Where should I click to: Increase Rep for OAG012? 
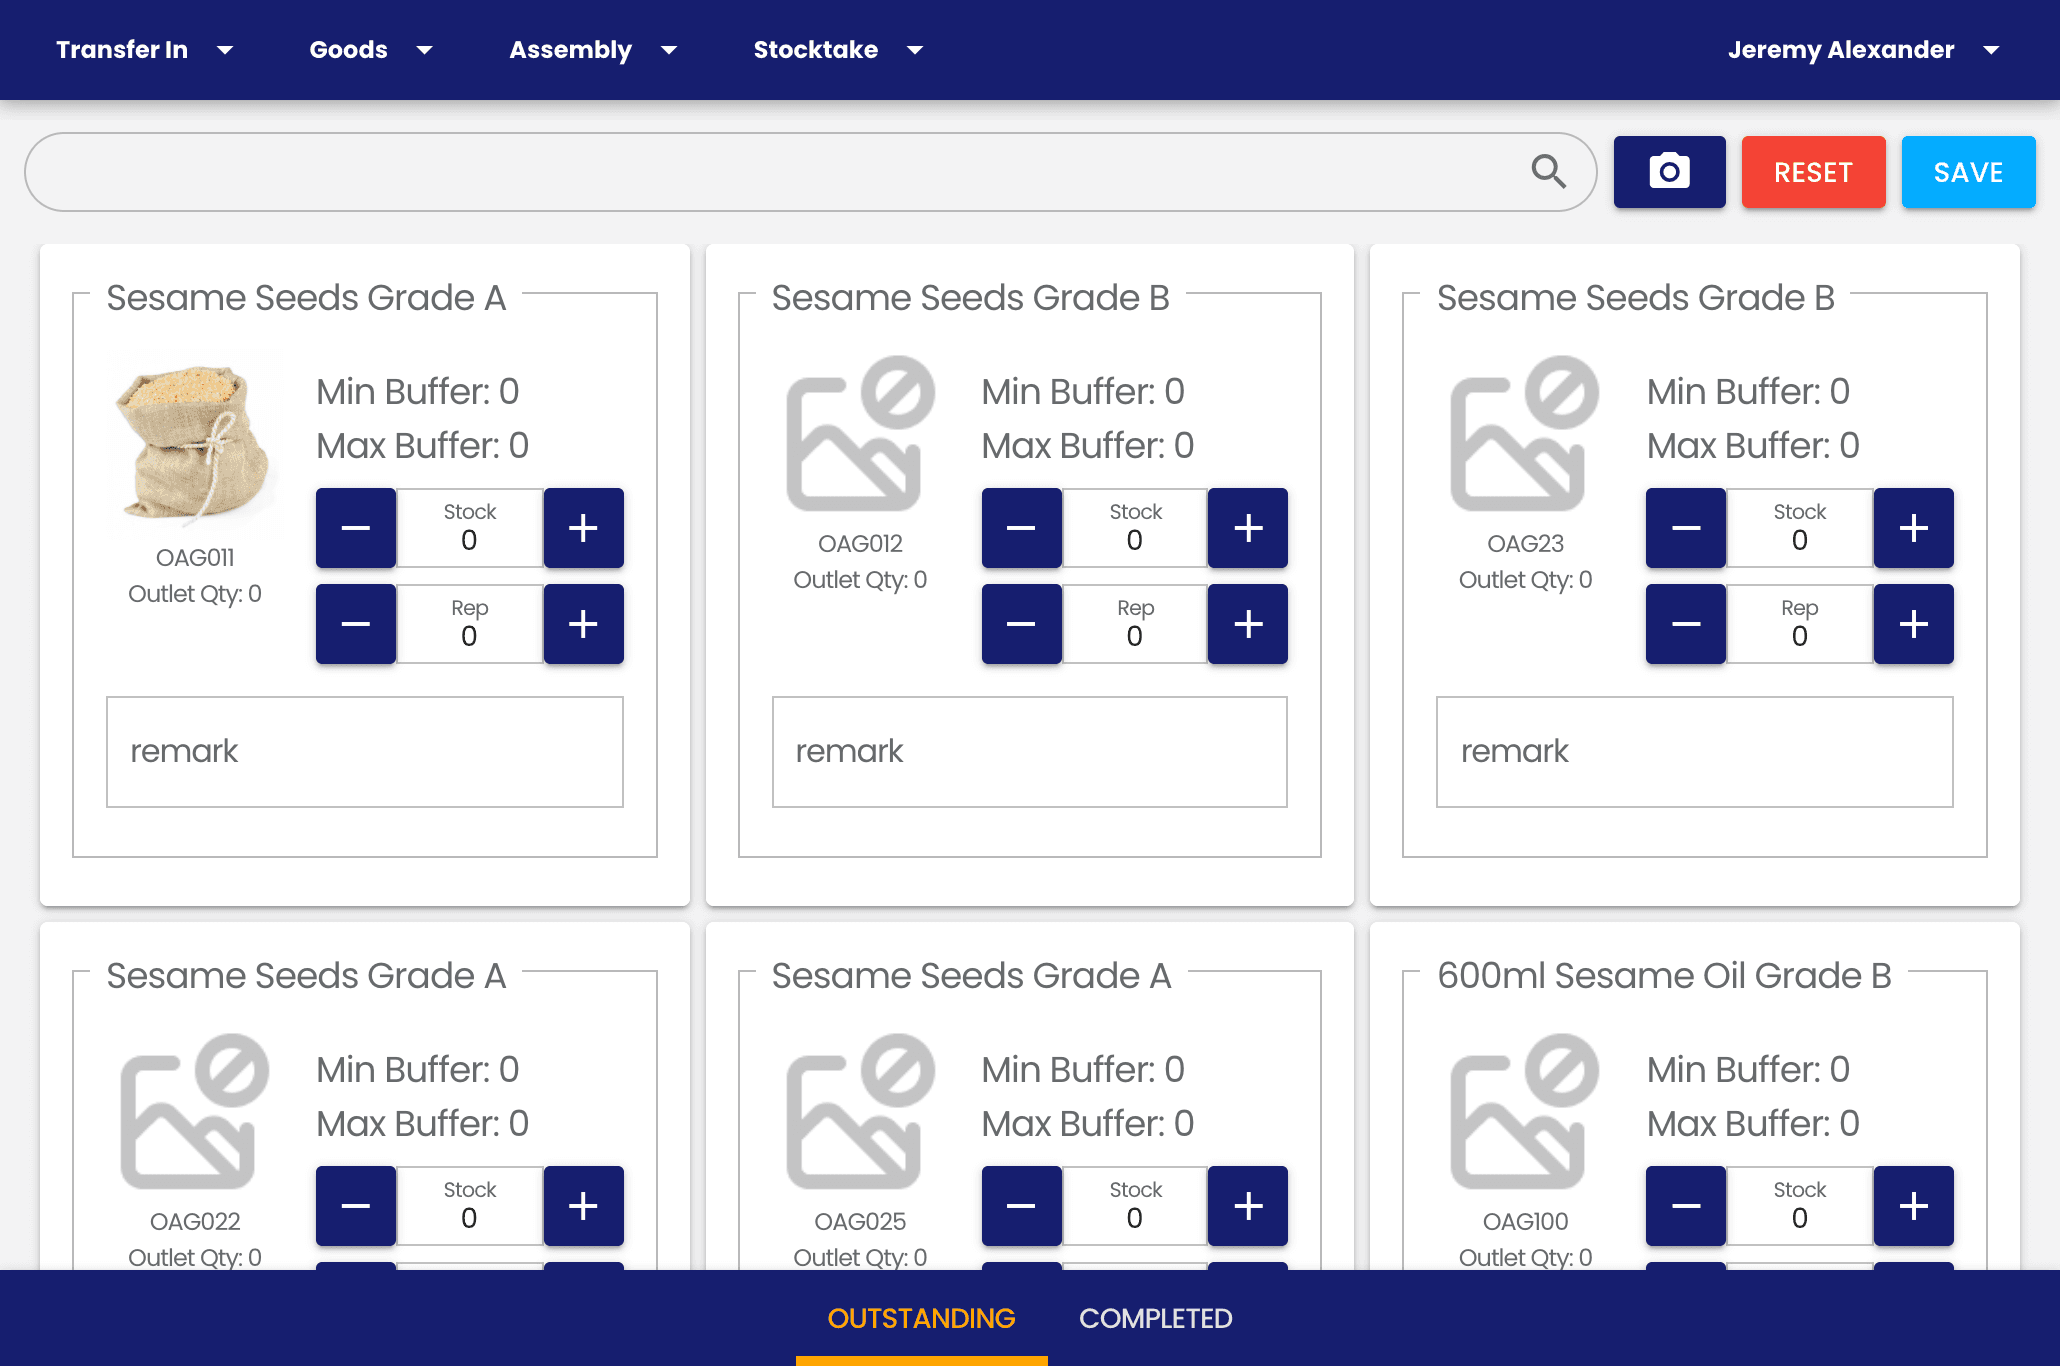click(1248, 624)
